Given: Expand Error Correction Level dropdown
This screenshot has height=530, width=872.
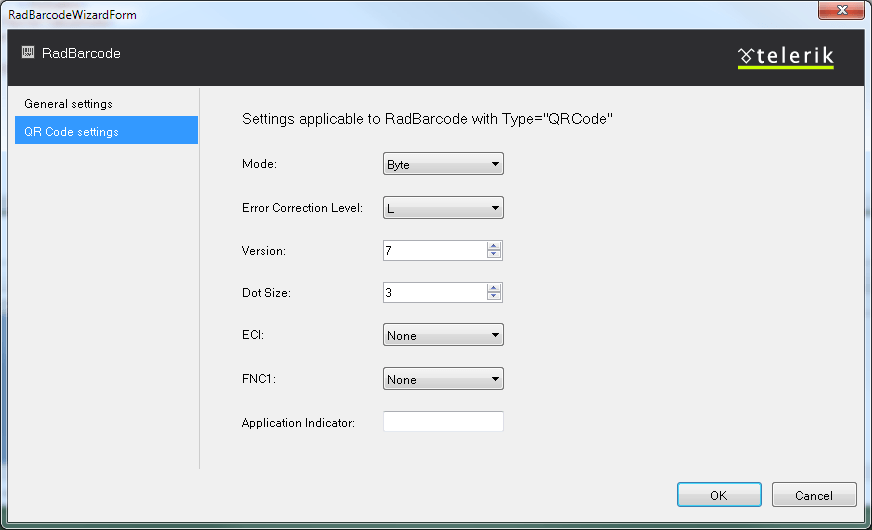Looking at the screenshot, I should 443,208.
